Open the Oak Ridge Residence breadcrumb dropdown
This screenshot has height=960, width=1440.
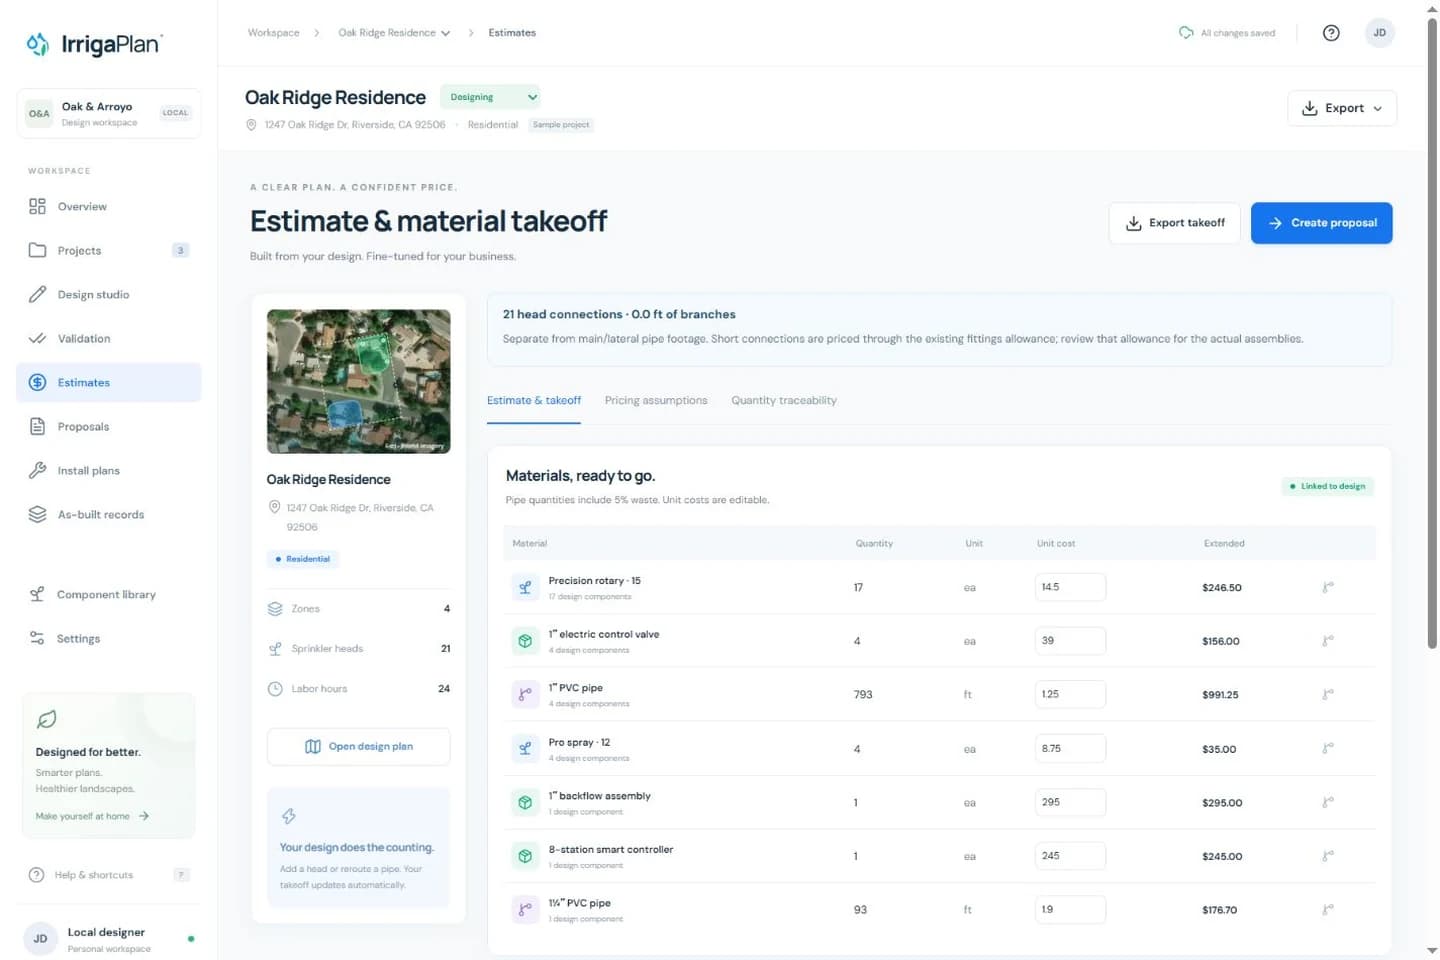pyautogui.click(x=394, y=33)
